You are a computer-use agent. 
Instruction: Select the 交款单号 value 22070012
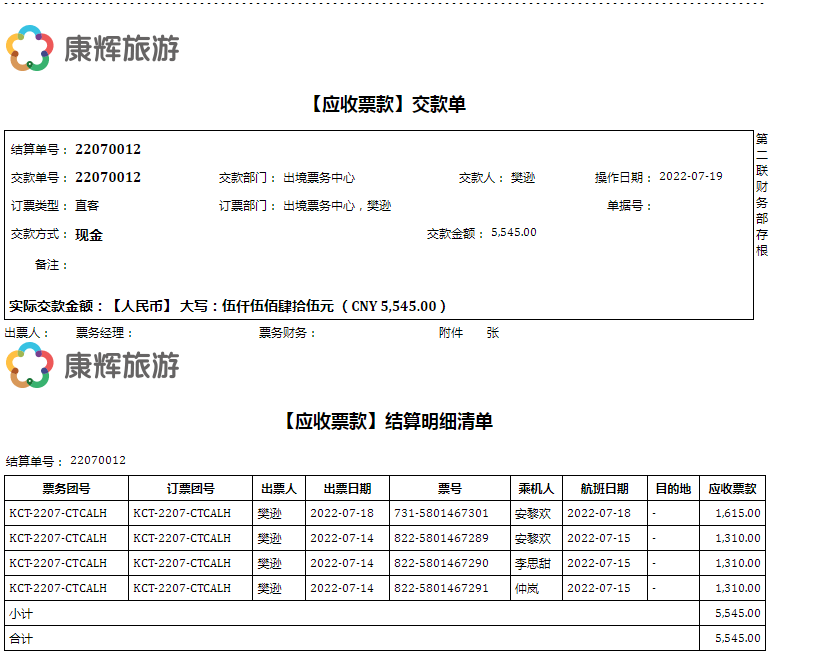click(108, 178)
